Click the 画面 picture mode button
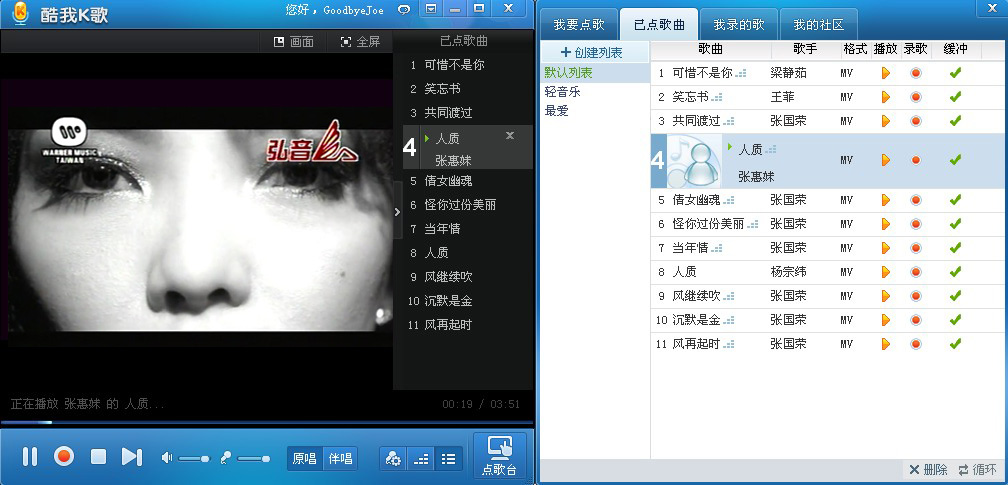 click(294, 42)
